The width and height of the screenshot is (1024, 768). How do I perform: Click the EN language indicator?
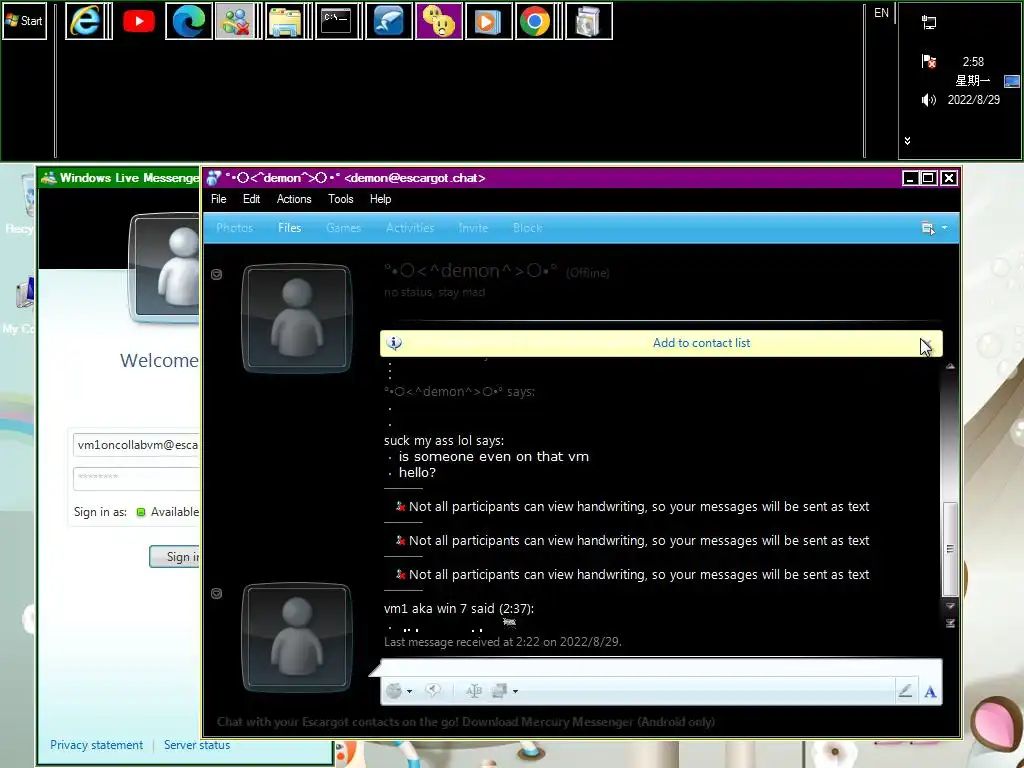[881, 12]
